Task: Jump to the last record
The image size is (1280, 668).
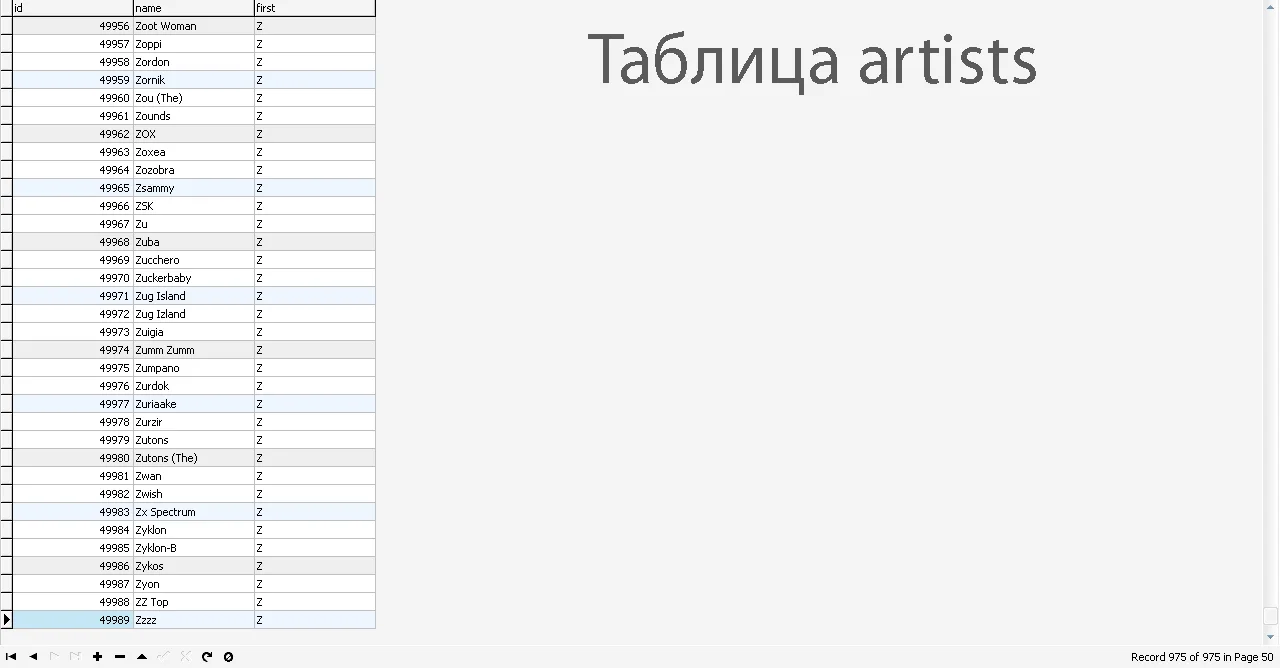Action: coord(75,657)
